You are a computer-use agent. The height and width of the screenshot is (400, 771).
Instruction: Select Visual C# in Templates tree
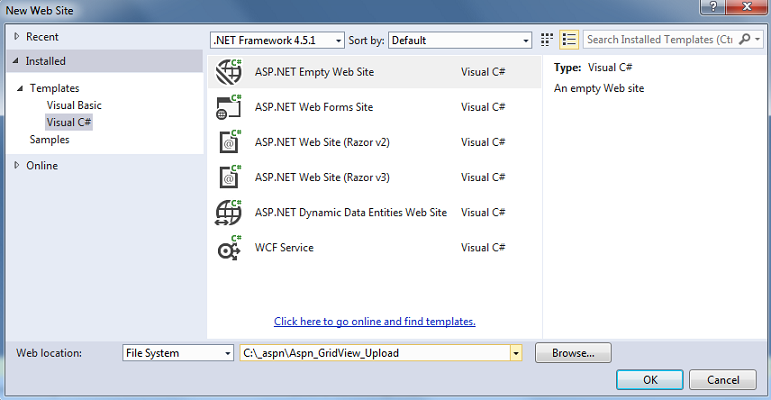pos(69,122)
